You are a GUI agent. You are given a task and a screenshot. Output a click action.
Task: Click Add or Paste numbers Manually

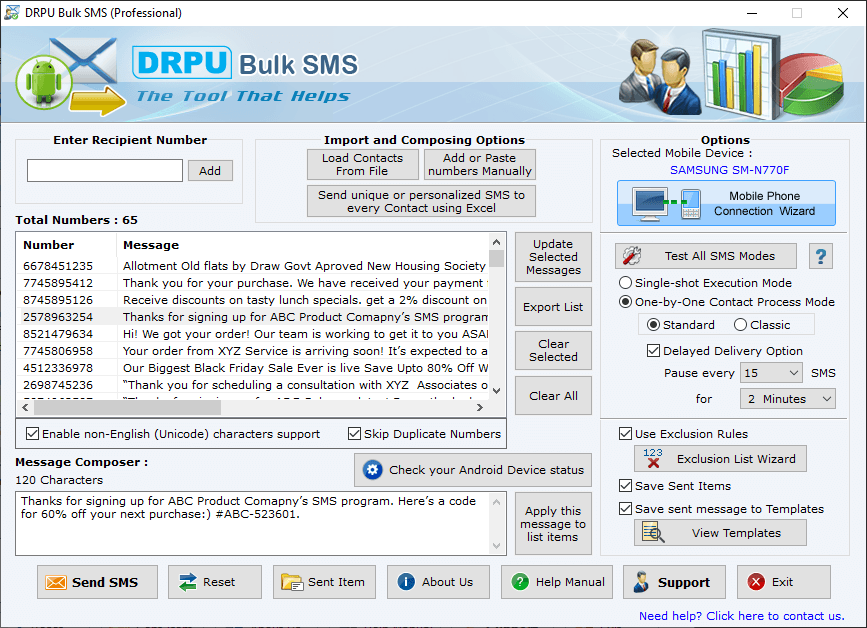coord(479,164)
